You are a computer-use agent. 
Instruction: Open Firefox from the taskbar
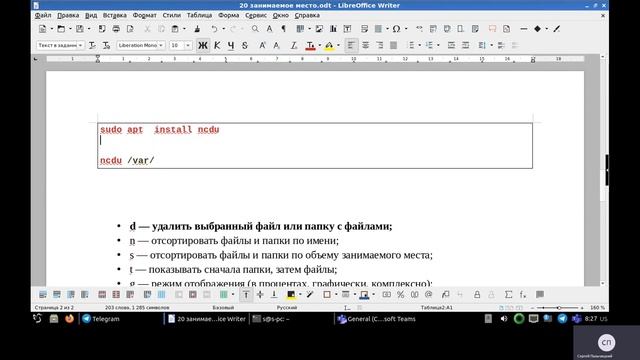(x=69, y=318)
